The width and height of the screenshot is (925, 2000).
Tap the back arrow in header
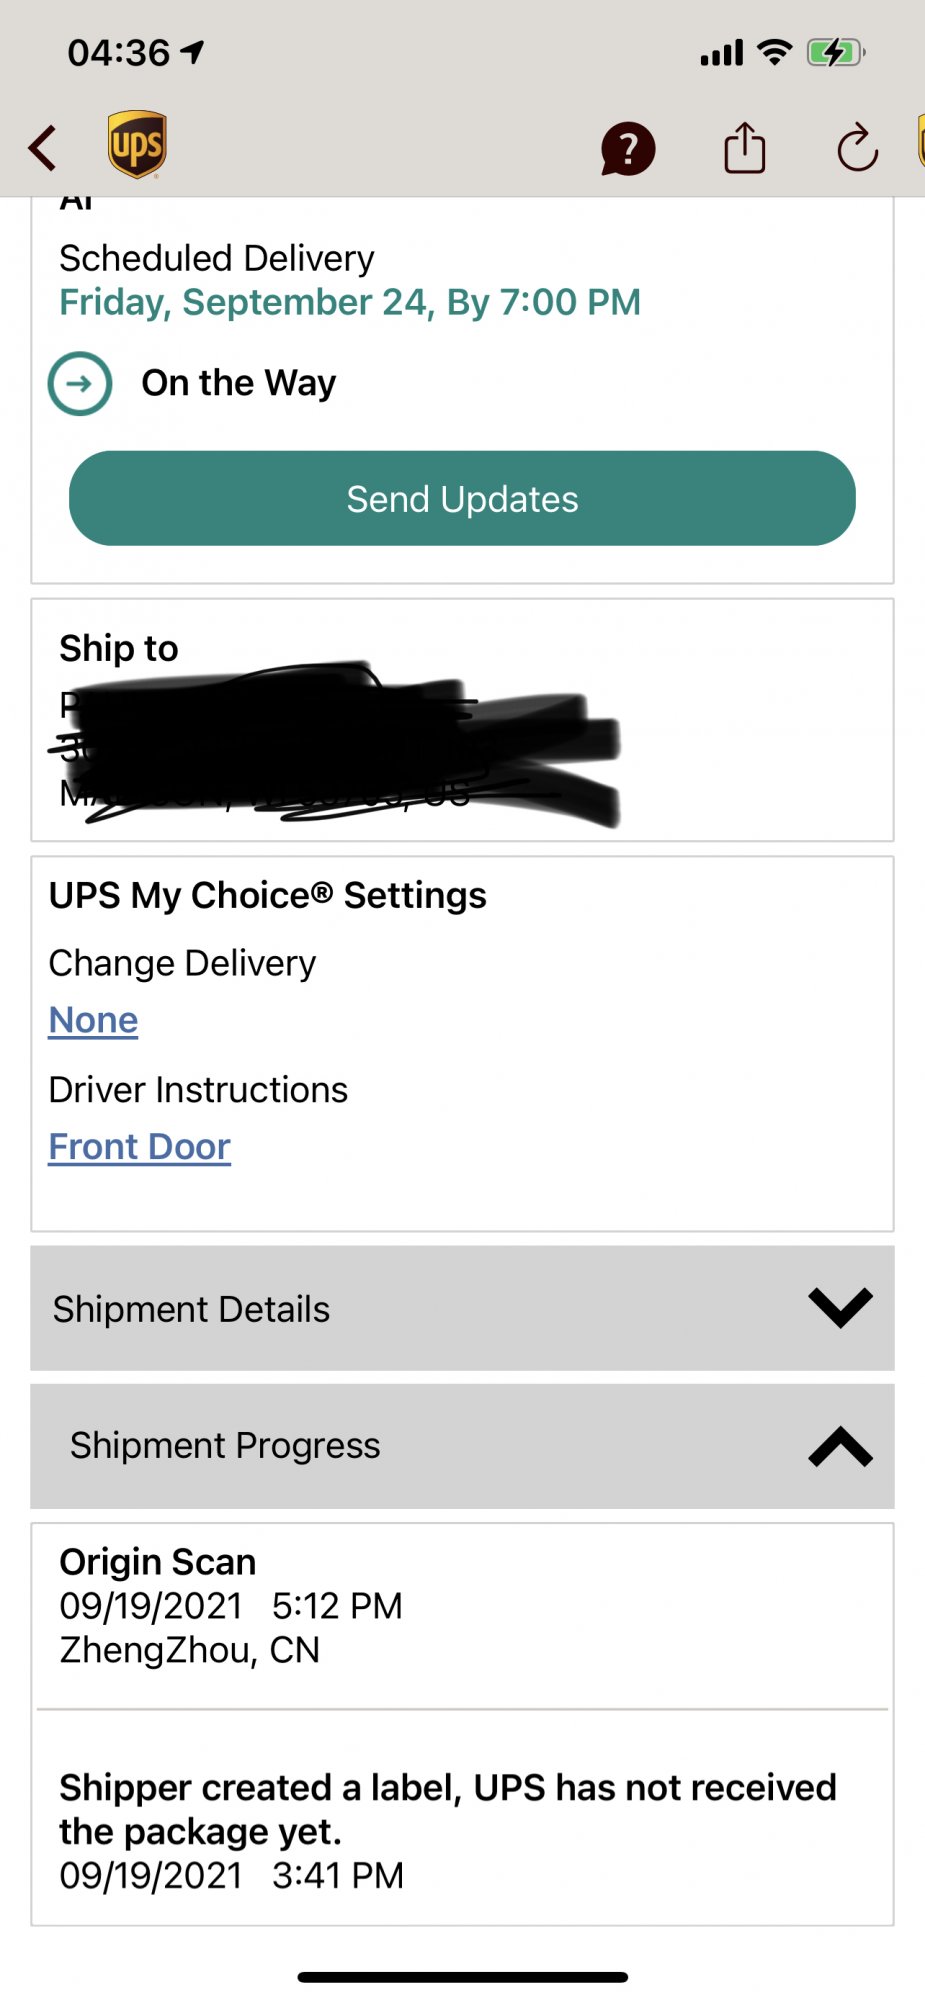pos(42,148)
